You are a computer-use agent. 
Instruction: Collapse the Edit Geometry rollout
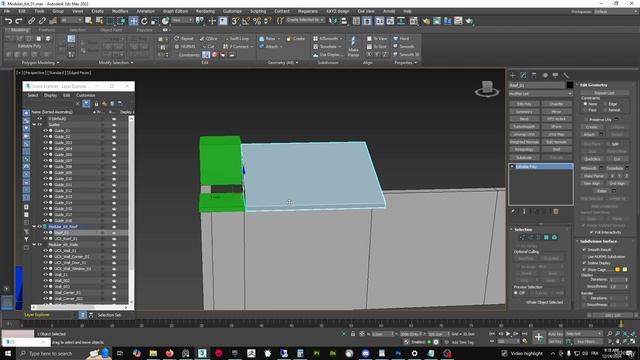point(594,85)
